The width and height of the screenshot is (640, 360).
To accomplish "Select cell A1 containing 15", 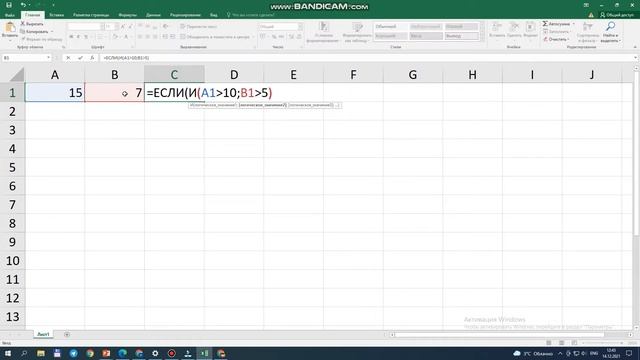I will click(x=55, y=93).
